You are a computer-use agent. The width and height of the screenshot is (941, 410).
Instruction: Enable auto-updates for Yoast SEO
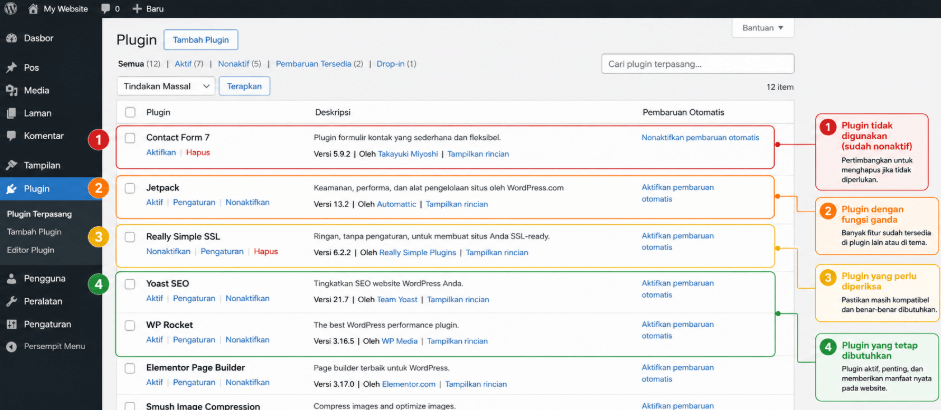[x=678, y=289]
